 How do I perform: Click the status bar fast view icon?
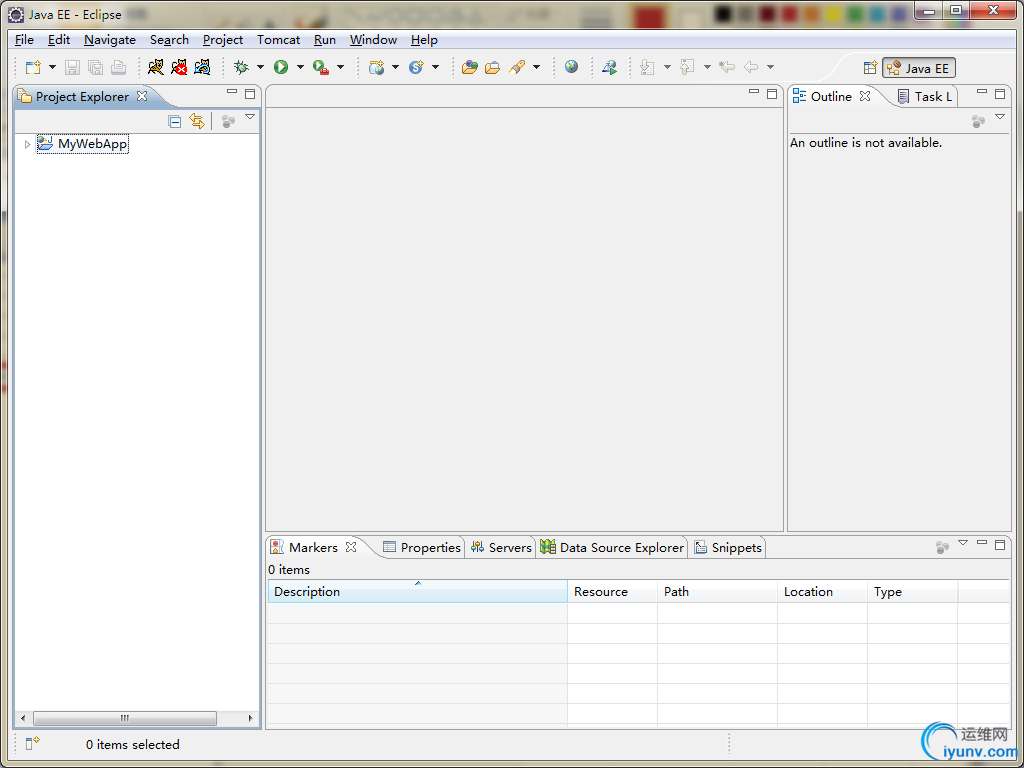33,743
